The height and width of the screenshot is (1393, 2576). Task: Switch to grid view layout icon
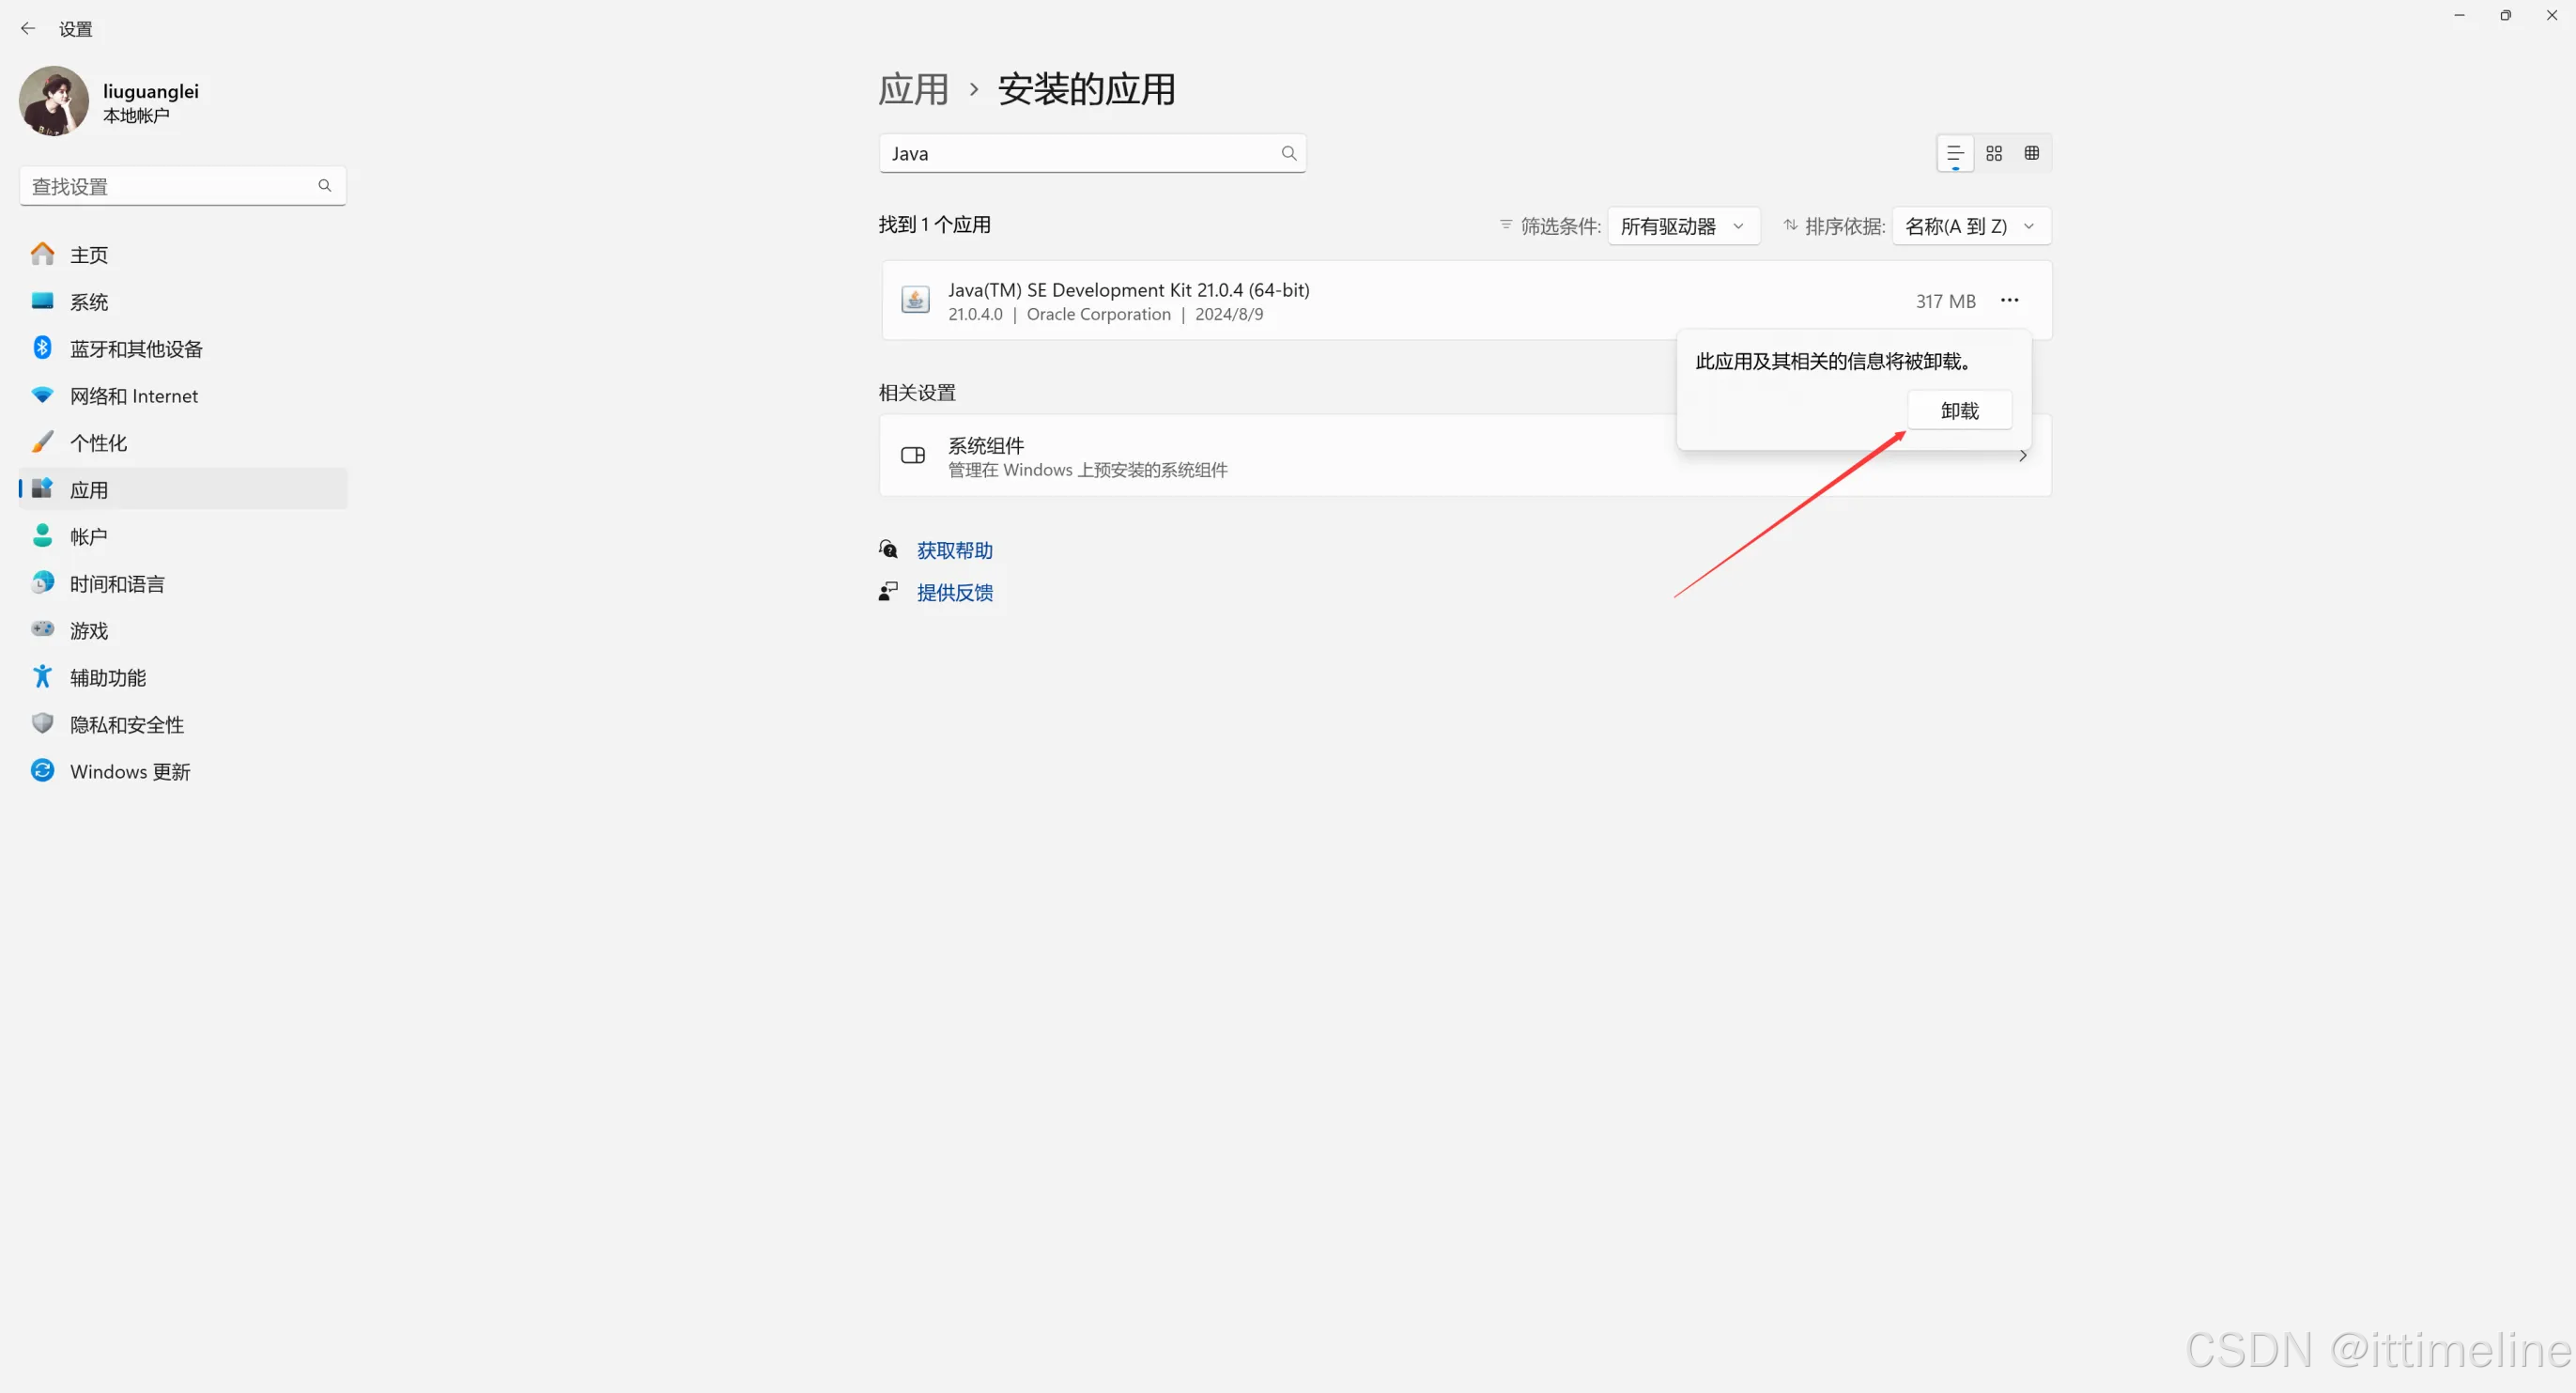point(1994,153)
